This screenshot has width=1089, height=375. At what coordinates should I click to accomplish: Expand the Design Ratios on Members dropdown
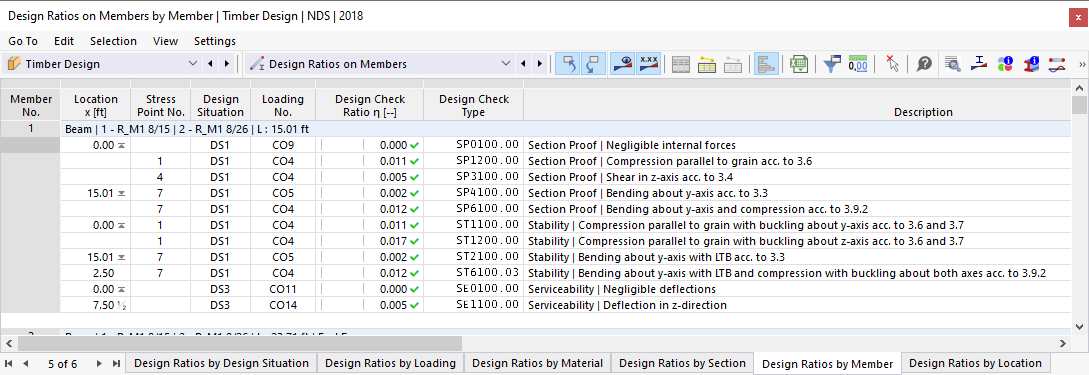[x=506, y=64]
